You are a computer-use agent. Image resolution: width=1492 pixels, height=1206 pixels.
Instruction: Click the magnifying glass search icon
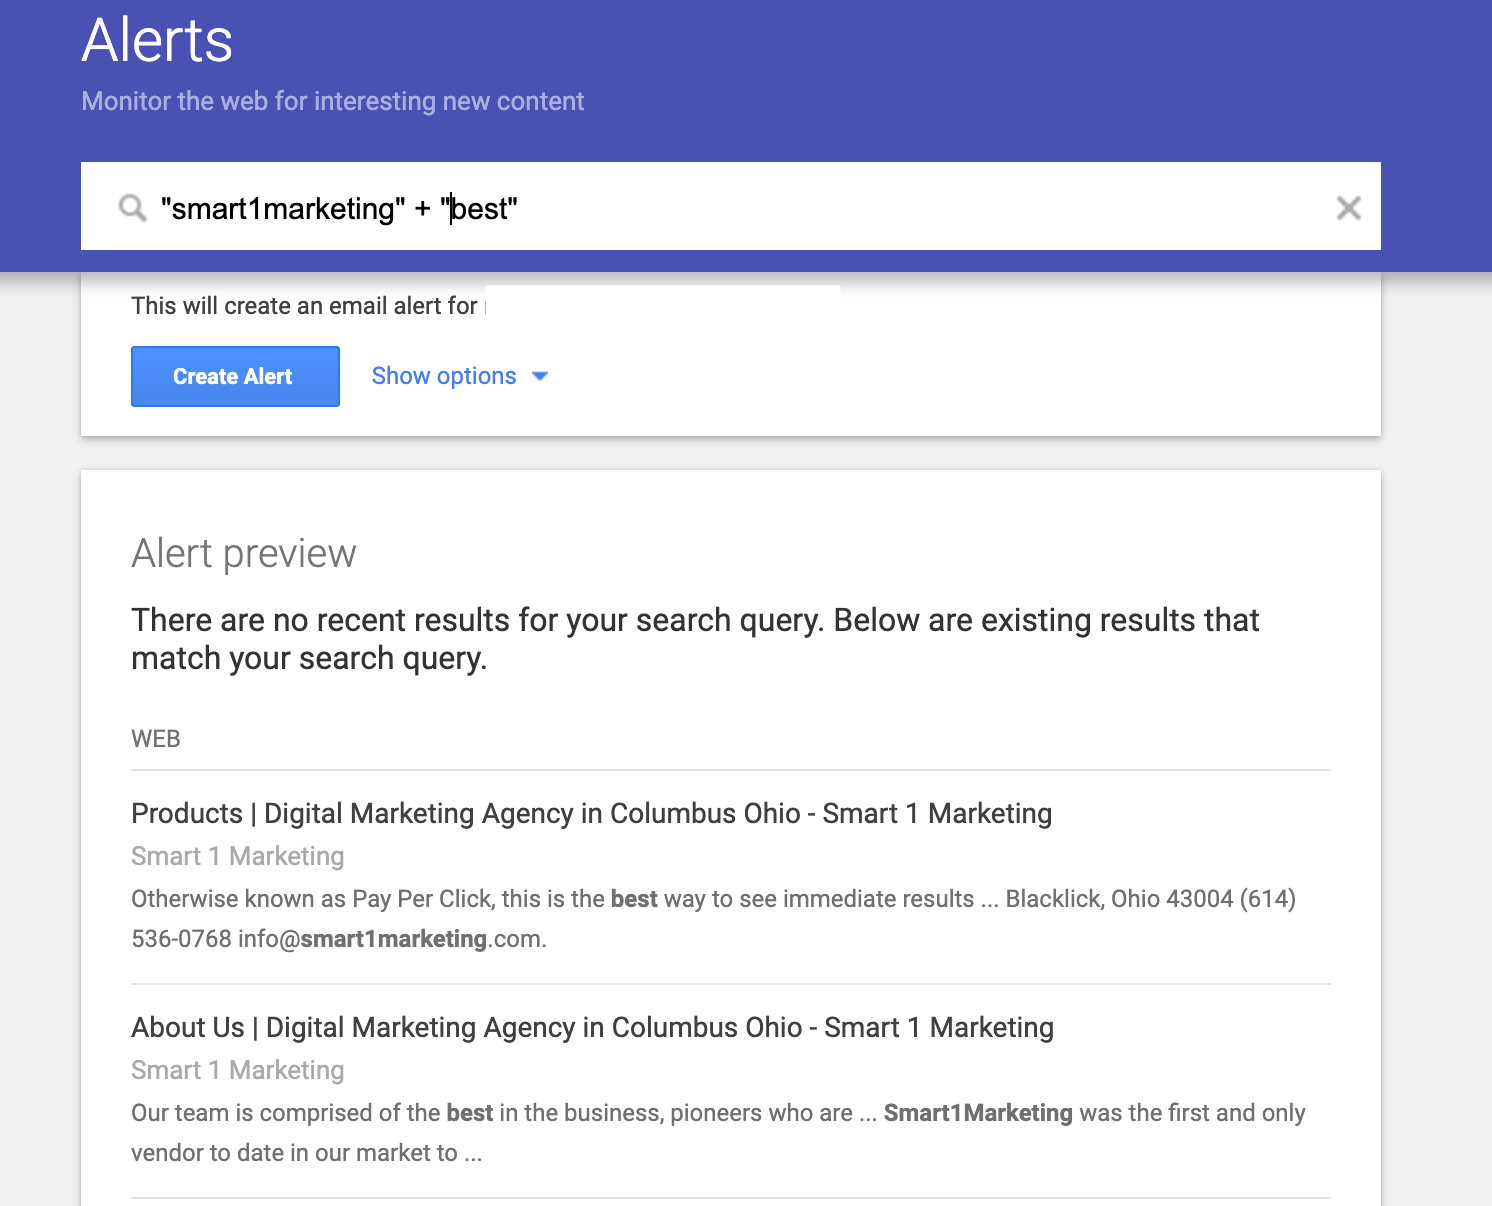pyautogui.click(x=132, y=208)
